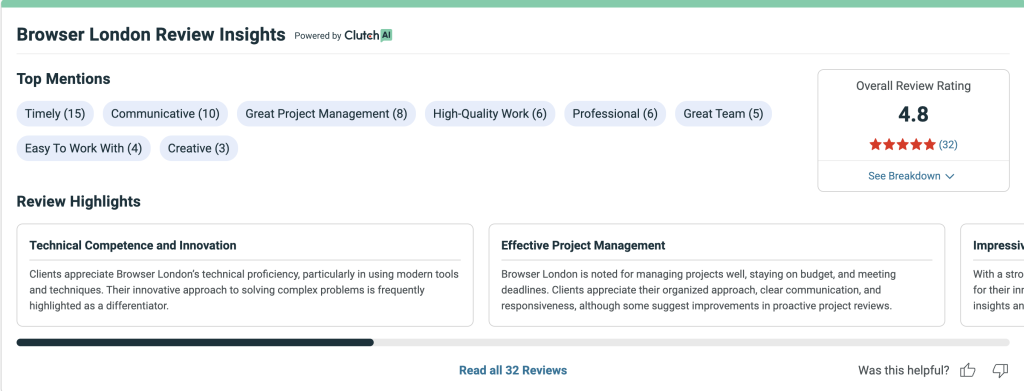Viewport: 1024px width, 391px height.
Task: Click the Browser London Review Insights title
Action: click(151, 35)
